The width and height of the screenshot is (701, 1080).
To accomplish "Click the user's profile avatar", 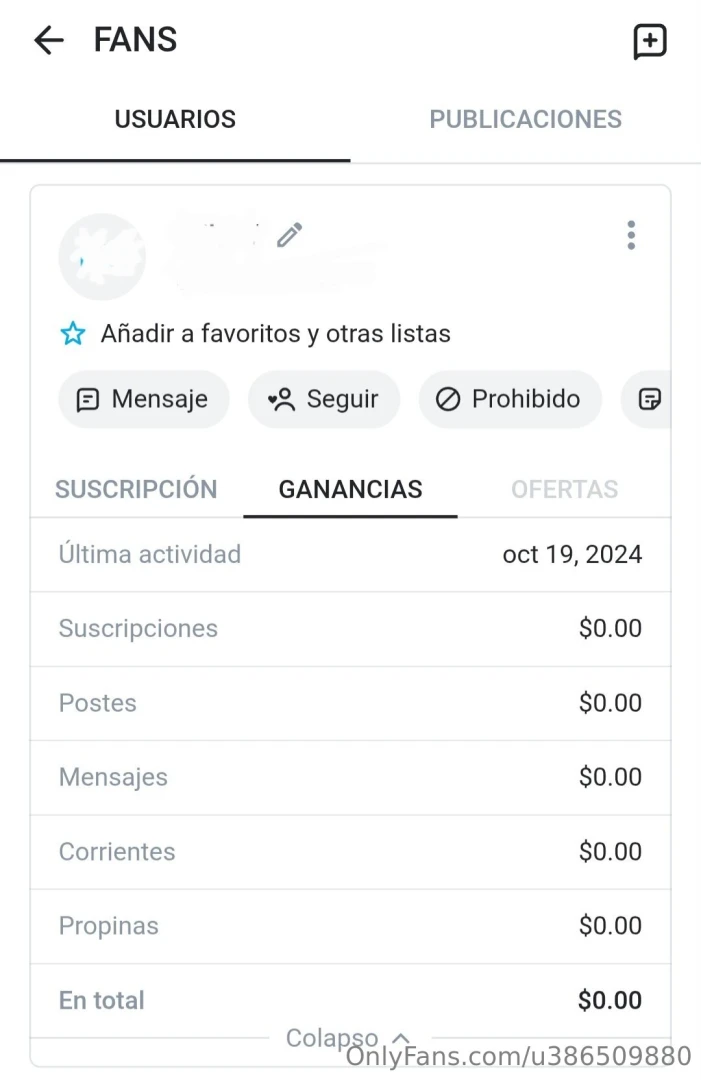I will tap(102, 257).
